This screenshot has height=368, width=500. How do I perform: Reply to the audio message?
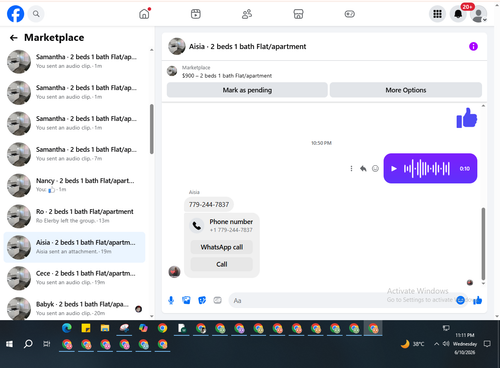(x=363, y=169)
